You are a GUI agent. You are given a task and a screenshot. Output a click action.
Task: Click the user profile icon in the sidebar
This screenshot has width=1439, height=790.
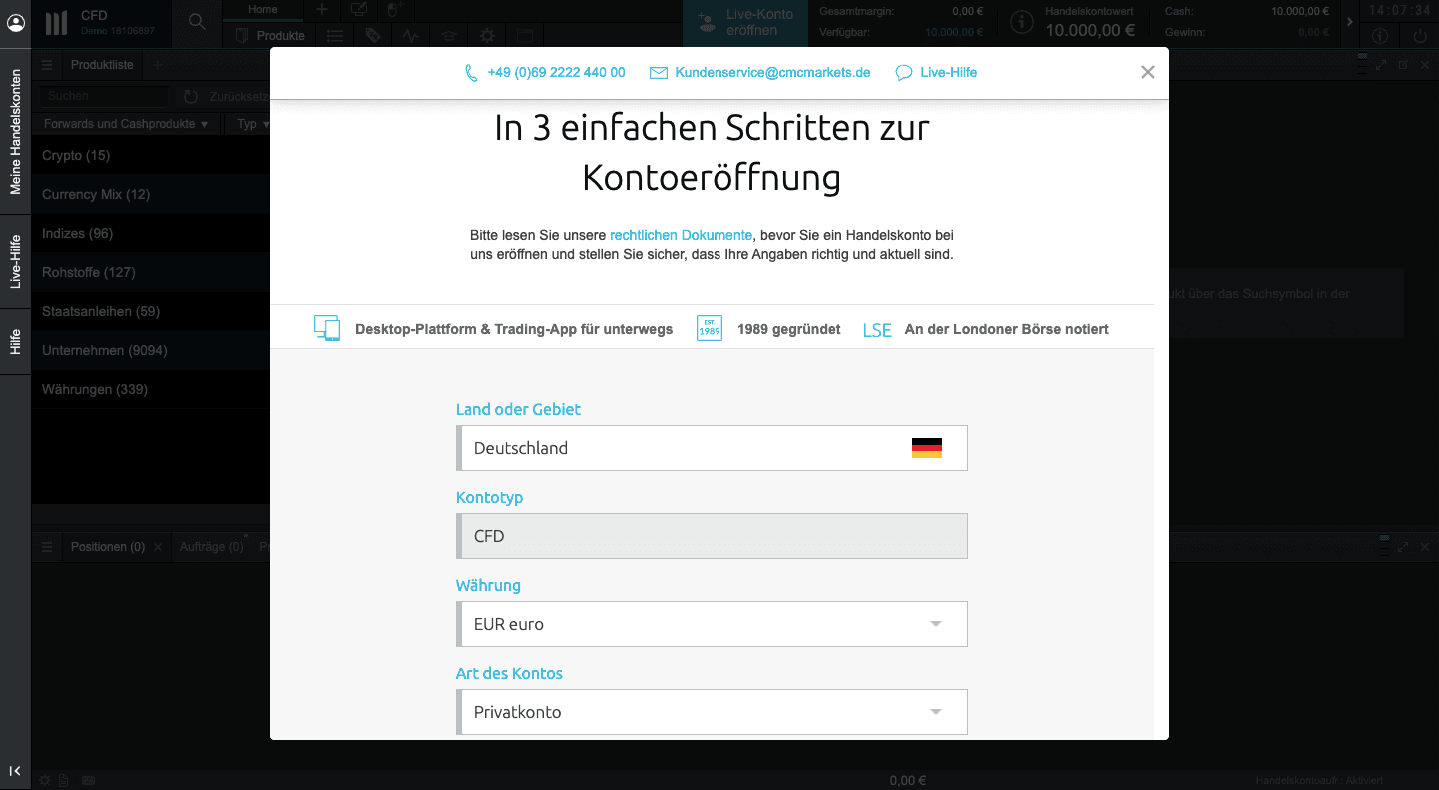pyautogui.click(x=15, y=23)
